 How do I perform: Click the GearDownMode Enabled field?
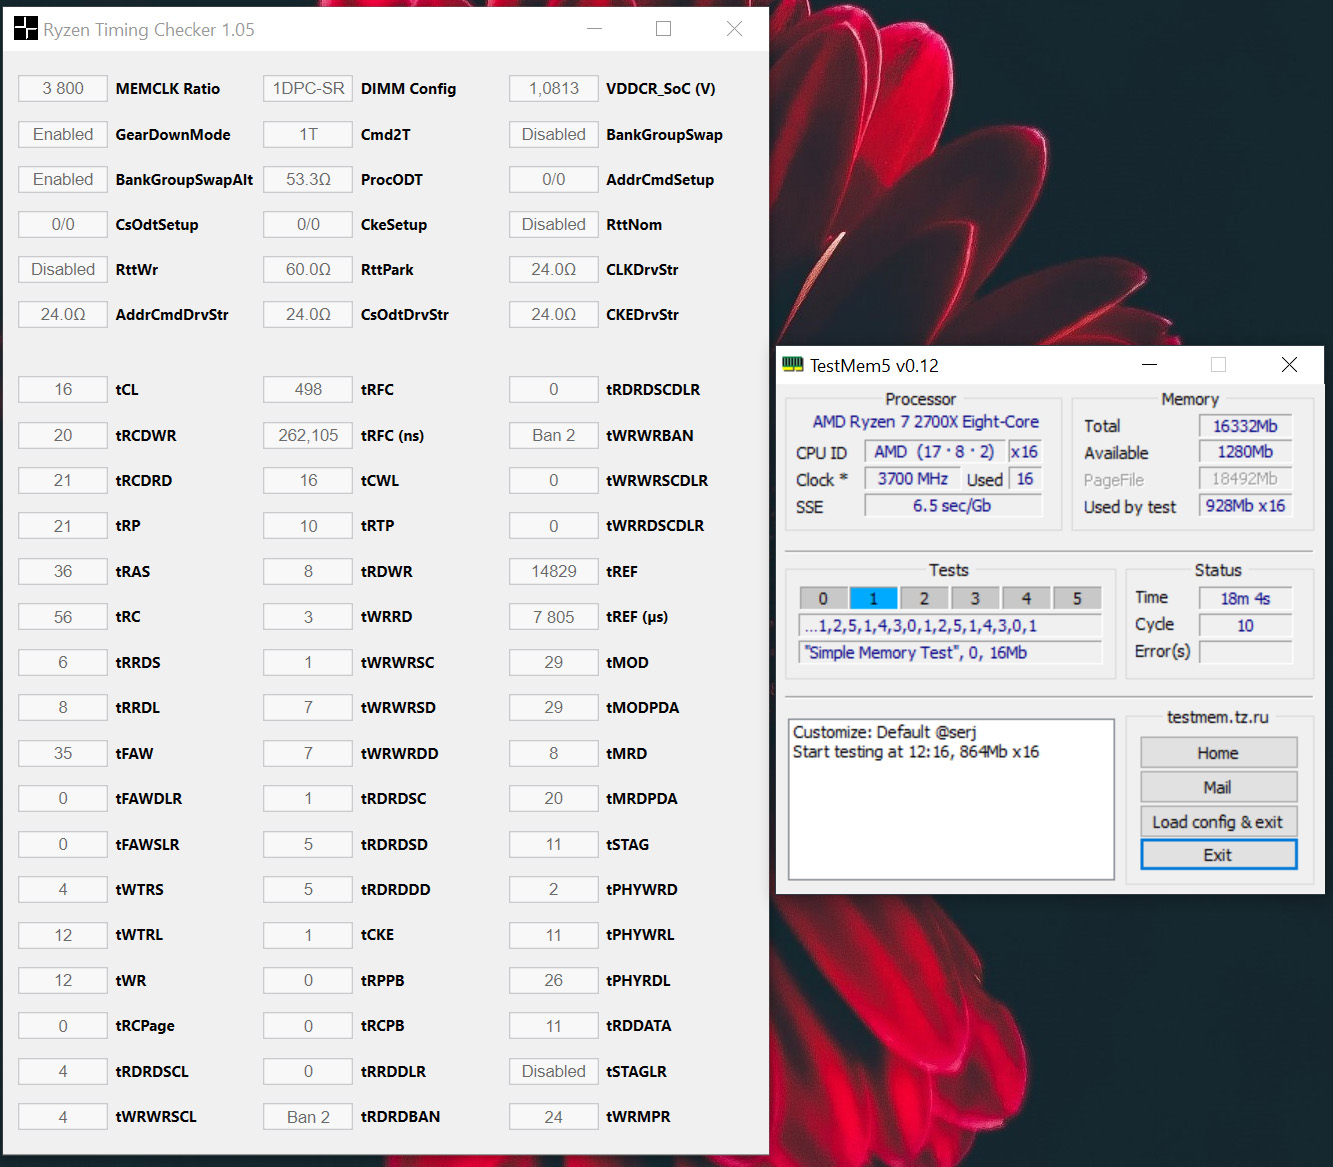coord(63,134)
